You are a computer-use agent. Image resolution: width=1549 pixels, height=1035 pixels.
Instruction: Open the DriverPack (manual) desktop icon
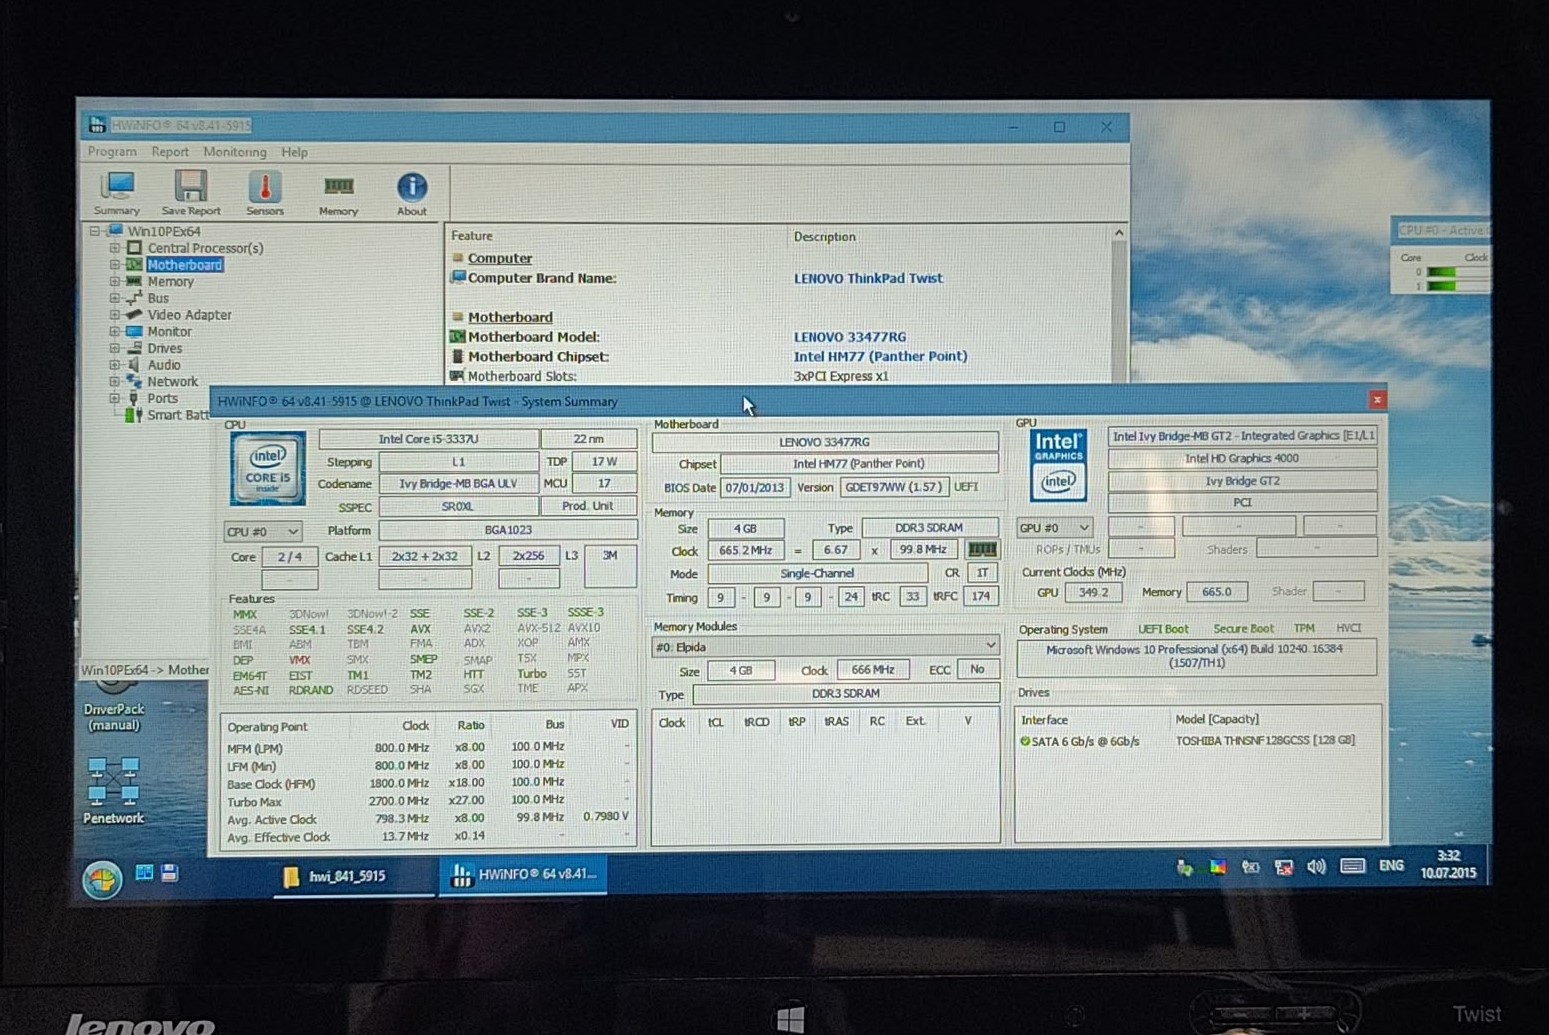[x=113, y=704]
